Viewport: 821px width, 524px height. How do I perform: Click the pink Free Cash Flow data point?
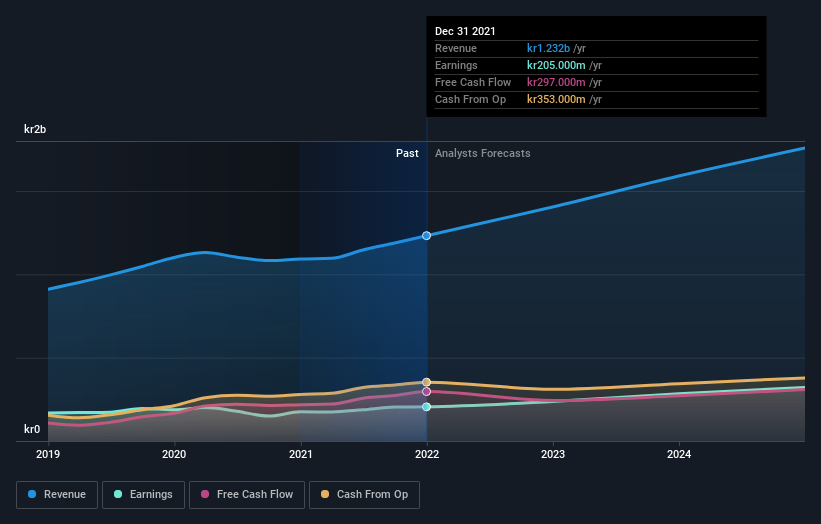(427, 392)
